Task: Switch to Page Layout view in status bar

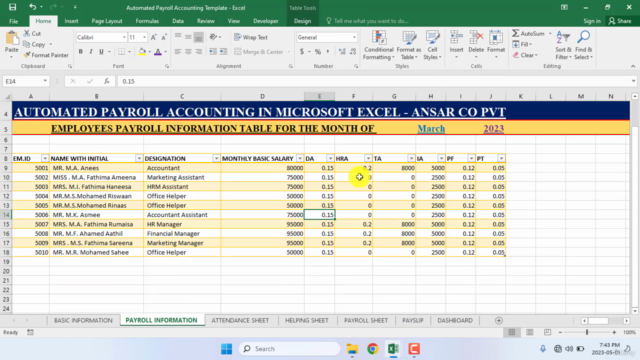Action: [x=530, y=332]
